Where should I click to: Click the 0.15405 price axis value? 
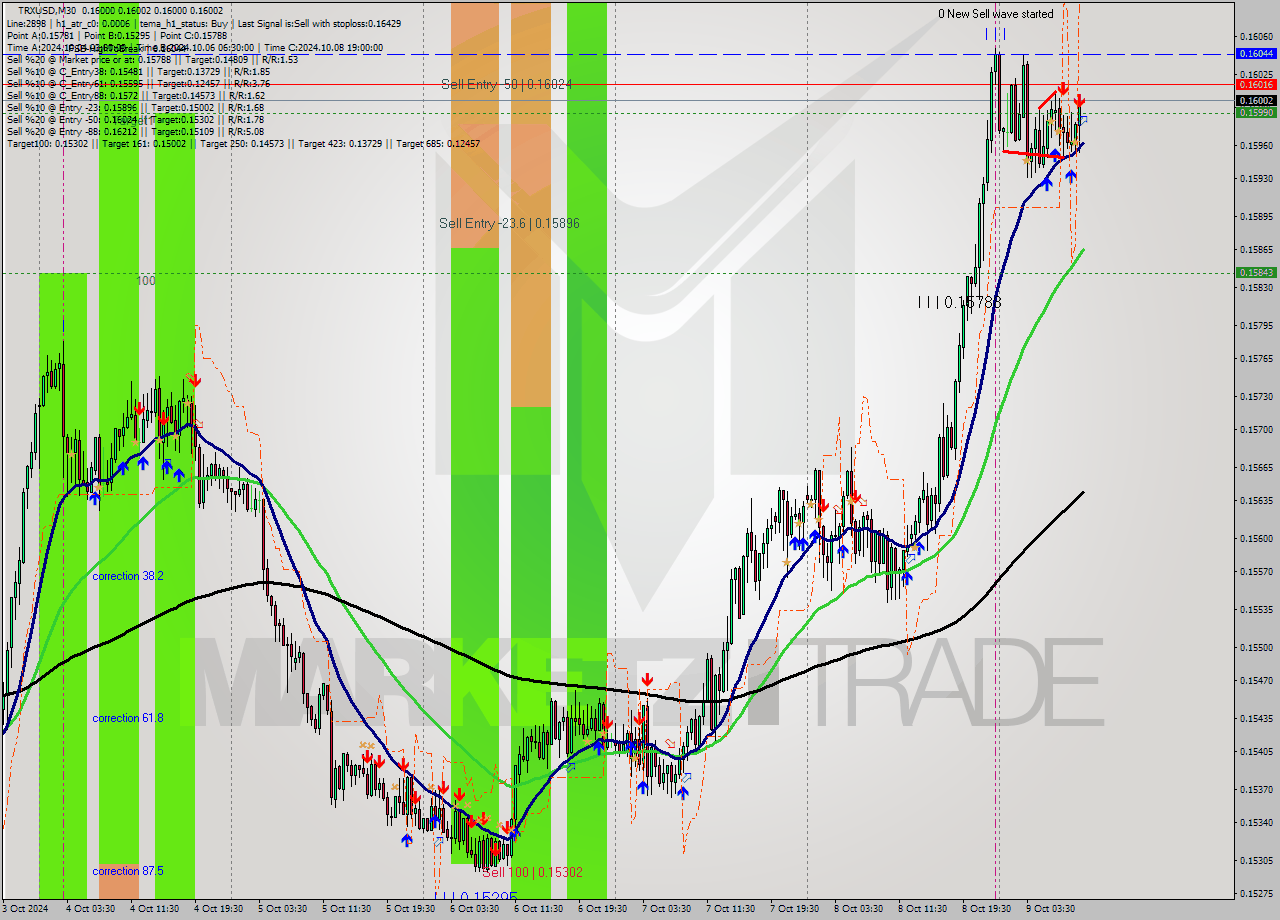coord(1256,751)
